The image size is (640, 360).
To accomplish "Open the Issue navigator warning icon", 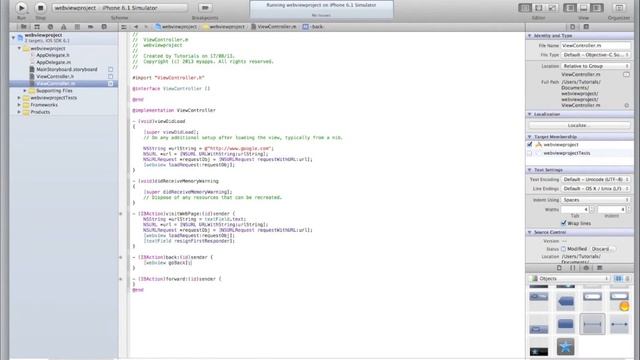I will [x=64, y=27].
